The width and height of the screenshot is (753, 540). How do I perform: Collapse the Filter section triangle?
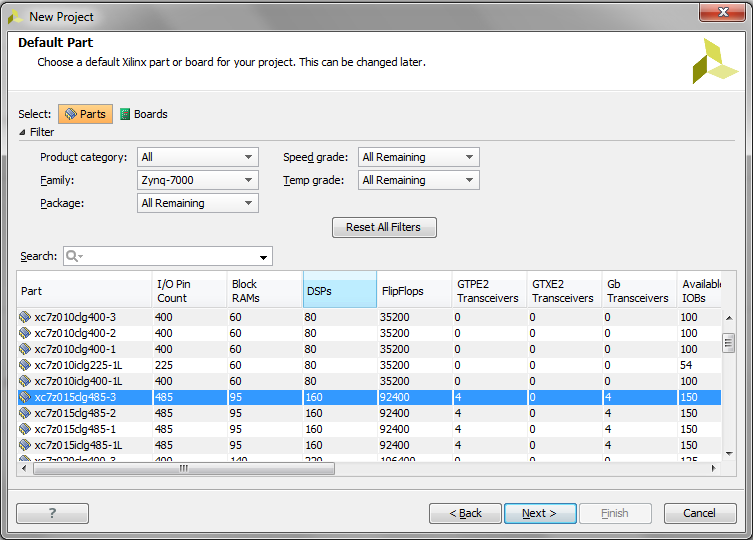tap(22, 132)
